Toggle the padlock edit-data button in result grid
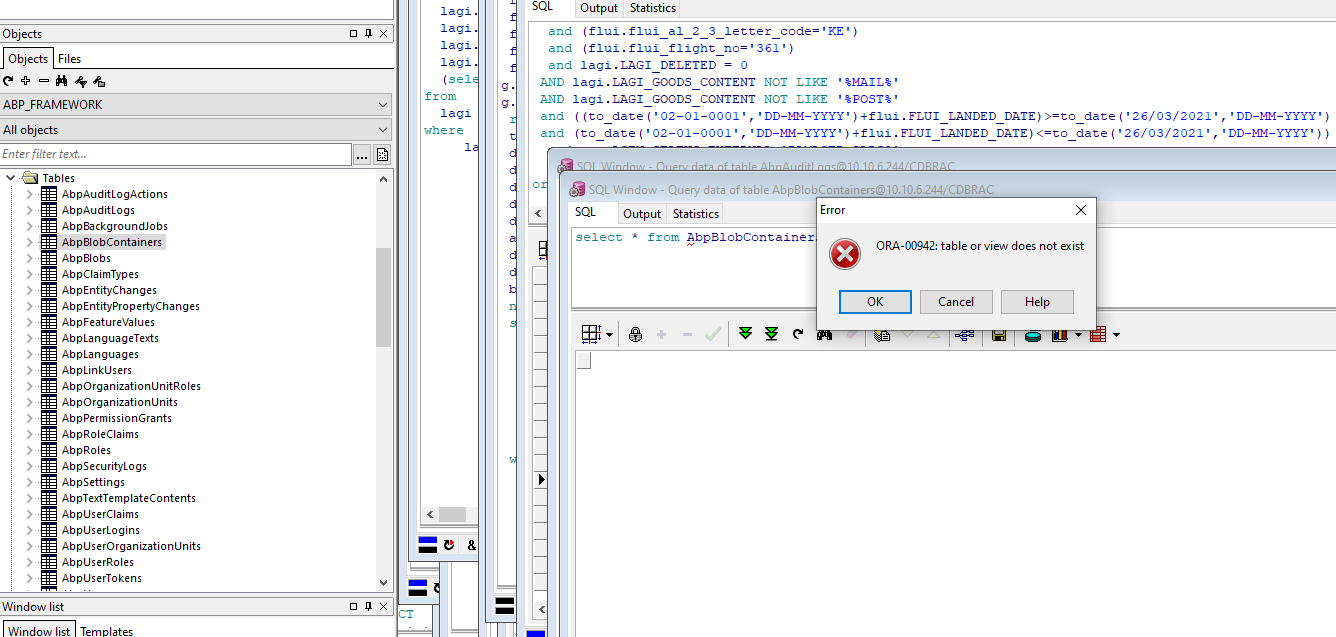Screen dimensions: 1336x637 pos(635,334)
